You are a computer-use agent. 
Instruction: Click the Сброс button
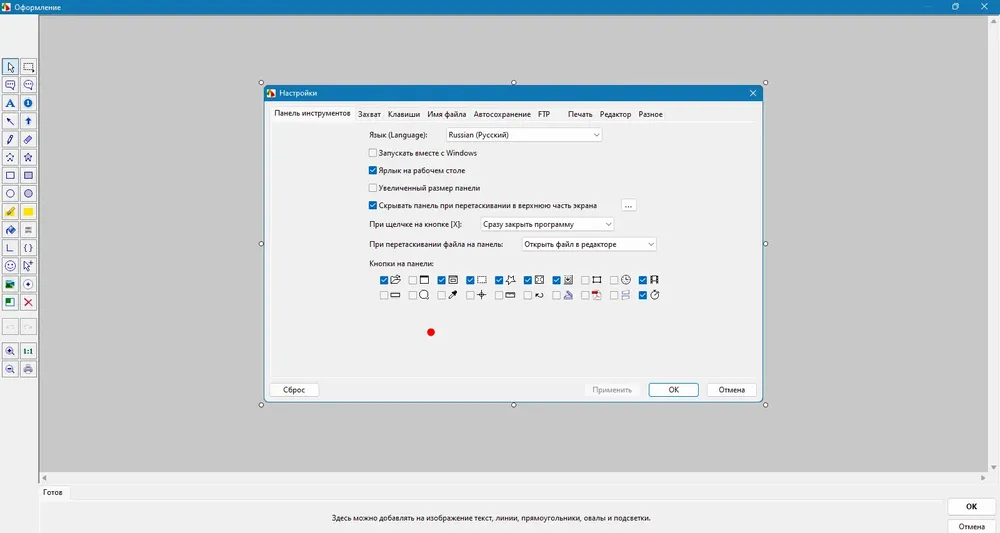pyautogui.click(x=294, y=390)
